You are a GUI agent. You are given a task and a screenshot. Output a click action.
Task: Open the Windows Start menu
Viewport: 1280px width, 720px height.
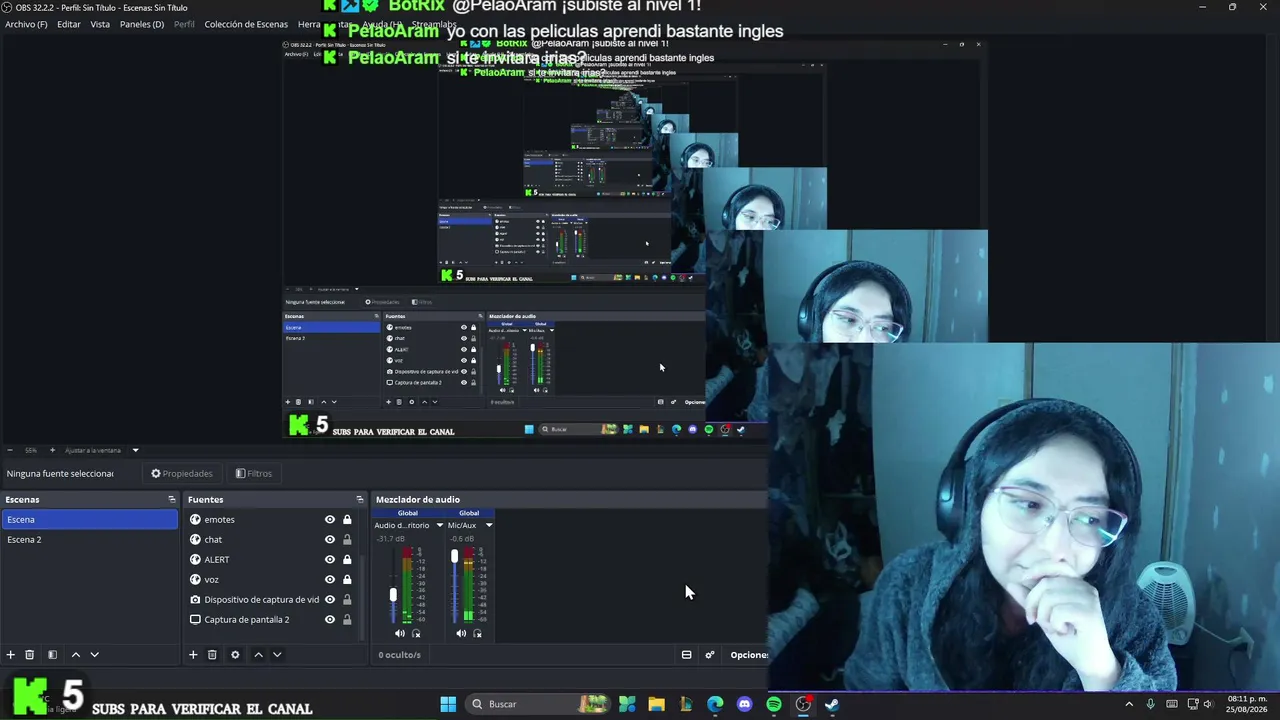coord(448,704)
